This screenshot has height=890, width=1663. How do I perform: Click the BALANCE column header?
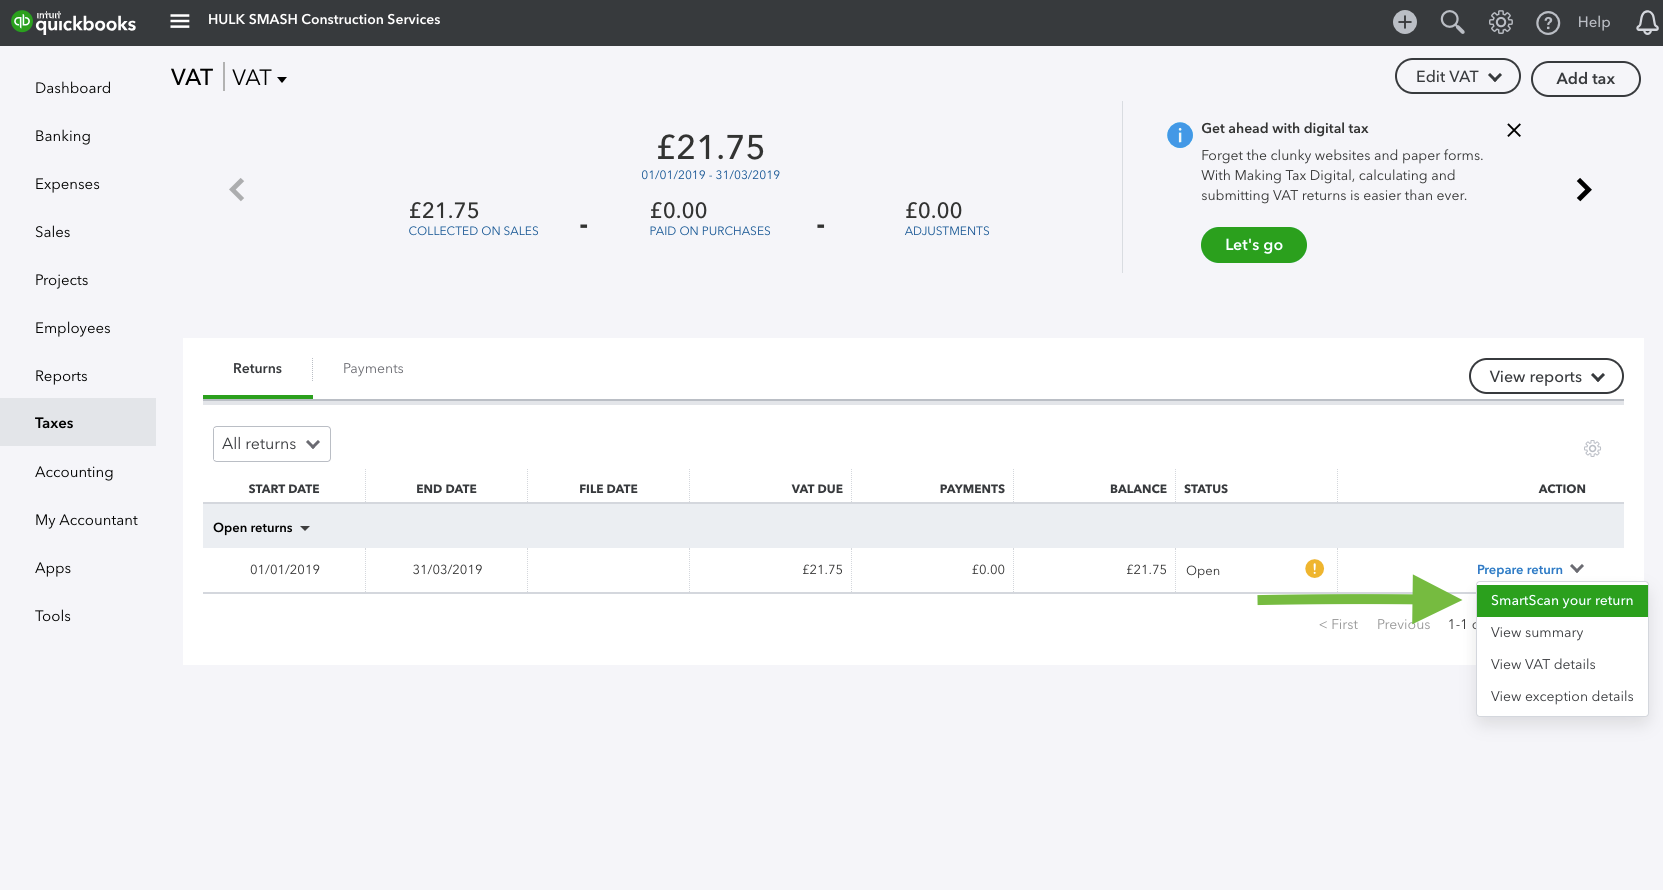tap(1138, 489)
